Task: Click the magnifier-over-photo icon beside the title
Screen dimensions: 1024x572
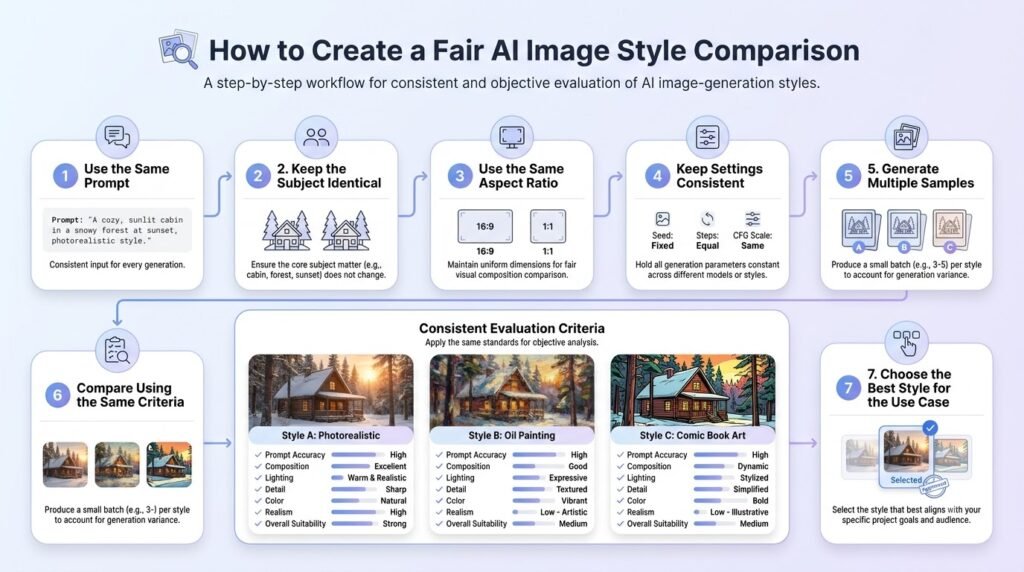Action: click(x=178, y=49)
